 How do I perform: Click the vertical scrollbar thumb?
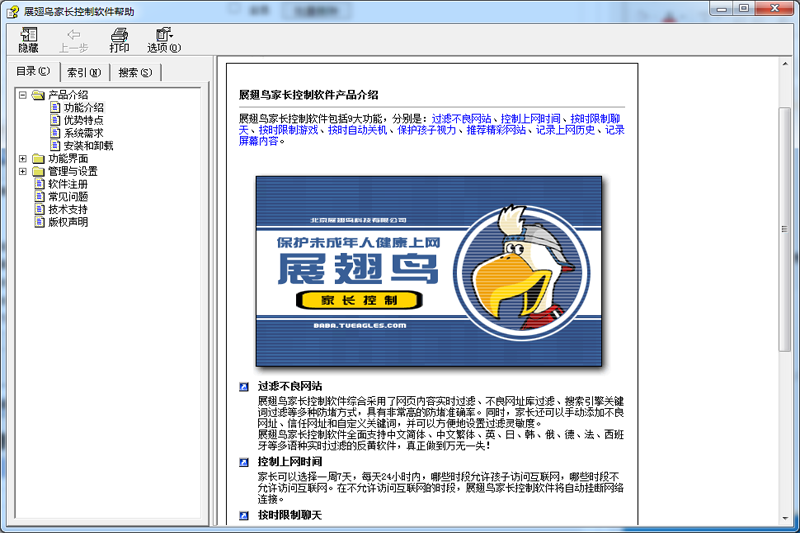click(785, 229)
